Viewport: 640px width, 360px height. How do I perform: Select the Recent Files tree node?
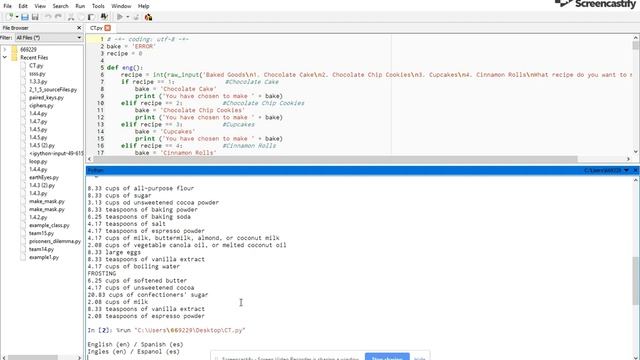click(34, 58)
